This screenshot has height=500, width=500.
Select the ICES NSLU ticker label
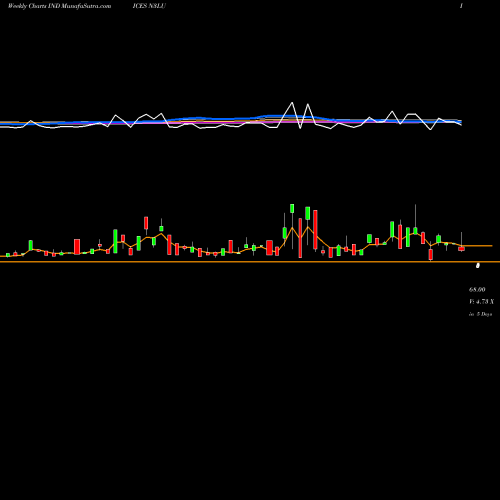149,6
